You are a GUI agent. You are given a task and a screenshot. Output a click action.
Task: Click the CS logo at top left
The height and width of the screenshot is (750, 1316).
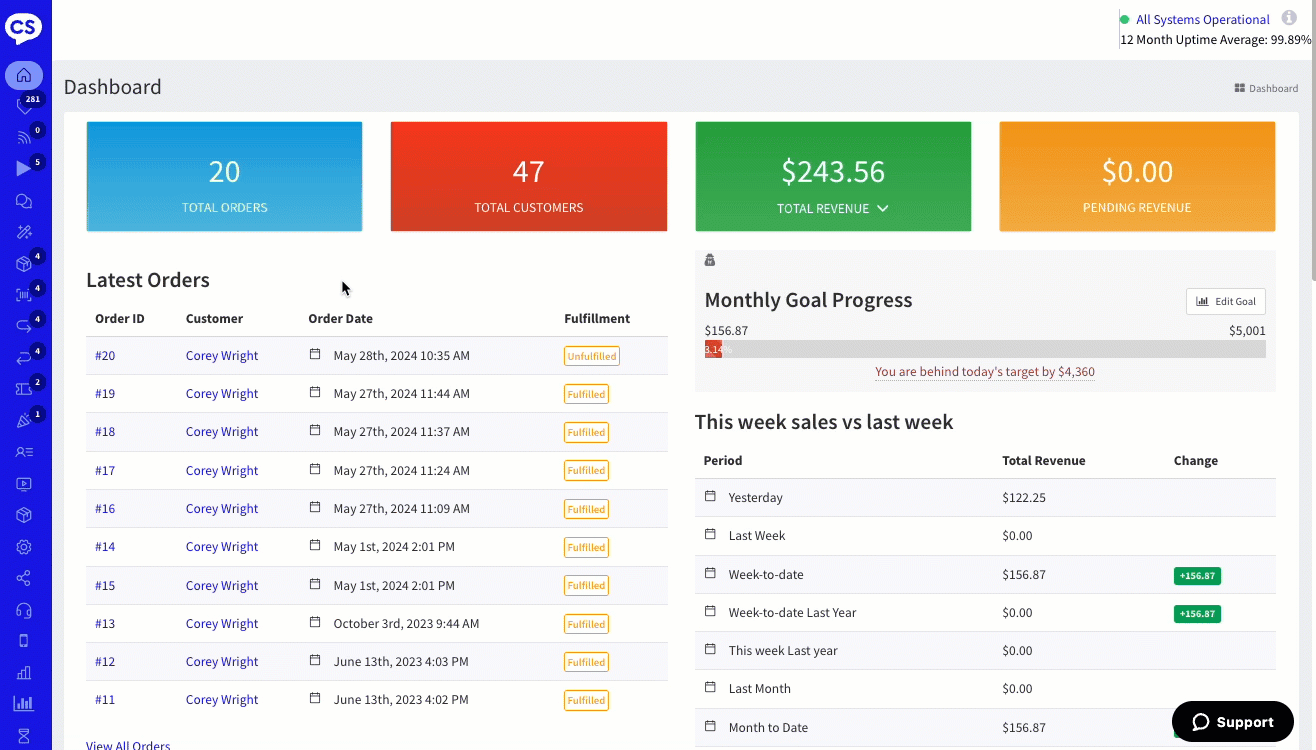24,27
